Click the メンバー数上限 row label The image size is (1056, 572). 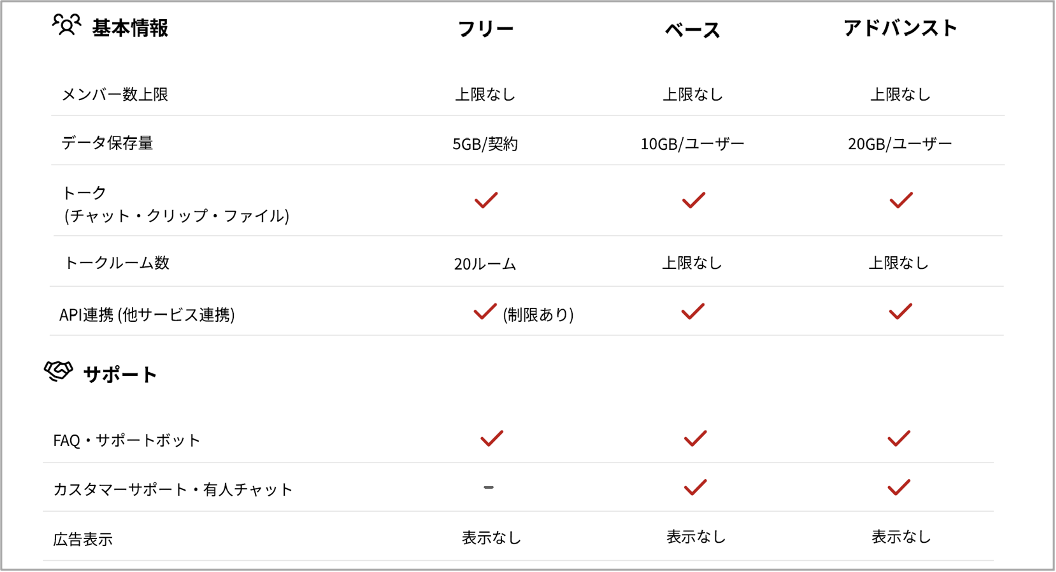(114, 95)
